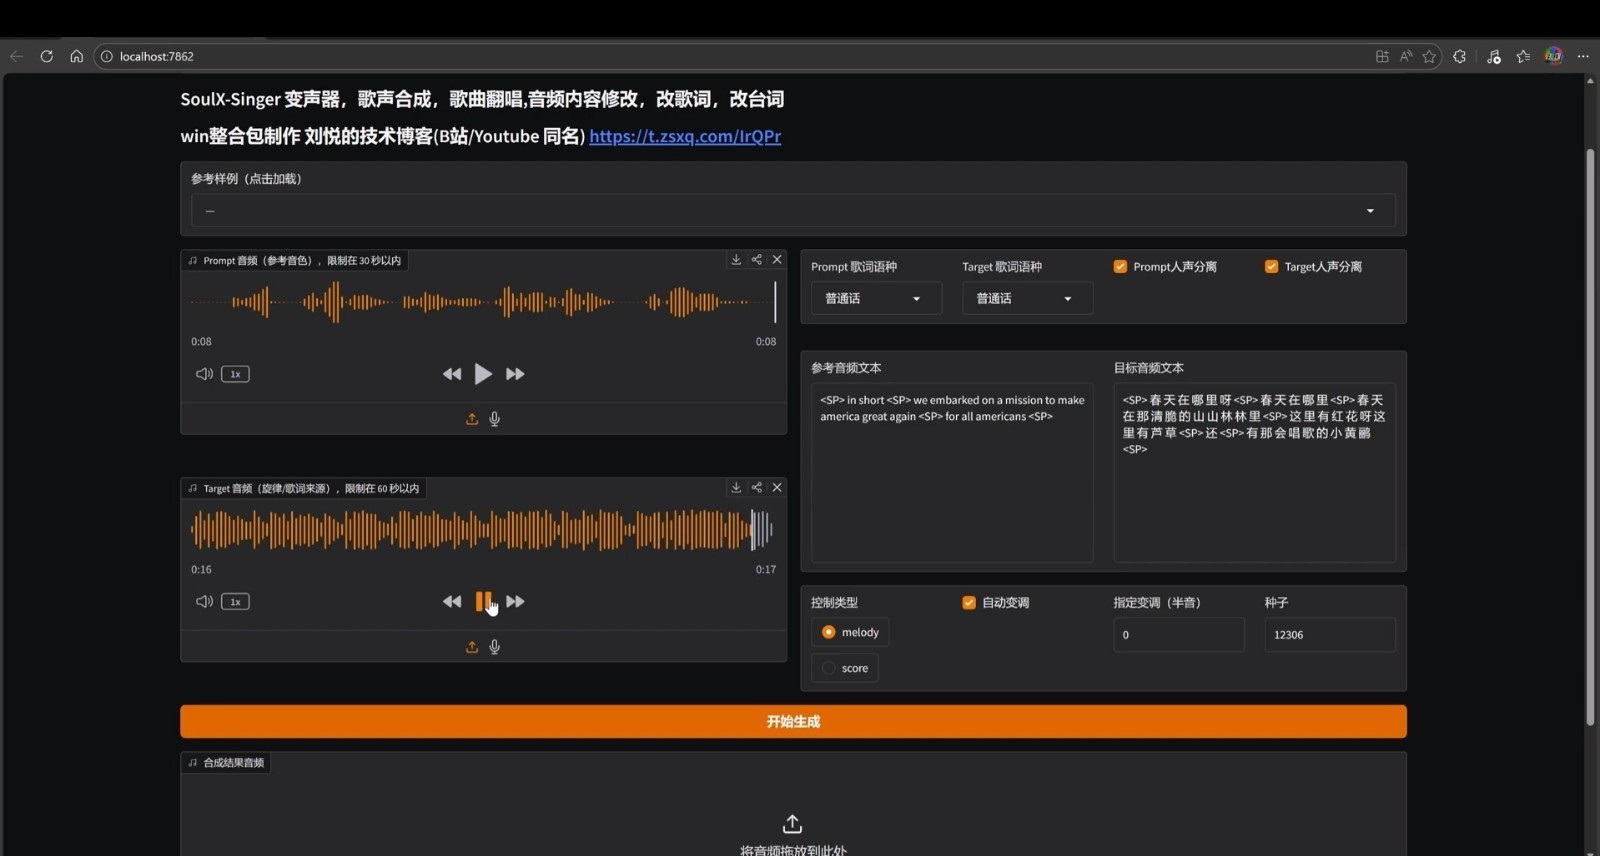Mute the Target audio volume
This screenshot has height=856, width=1600.
(204, 601)
